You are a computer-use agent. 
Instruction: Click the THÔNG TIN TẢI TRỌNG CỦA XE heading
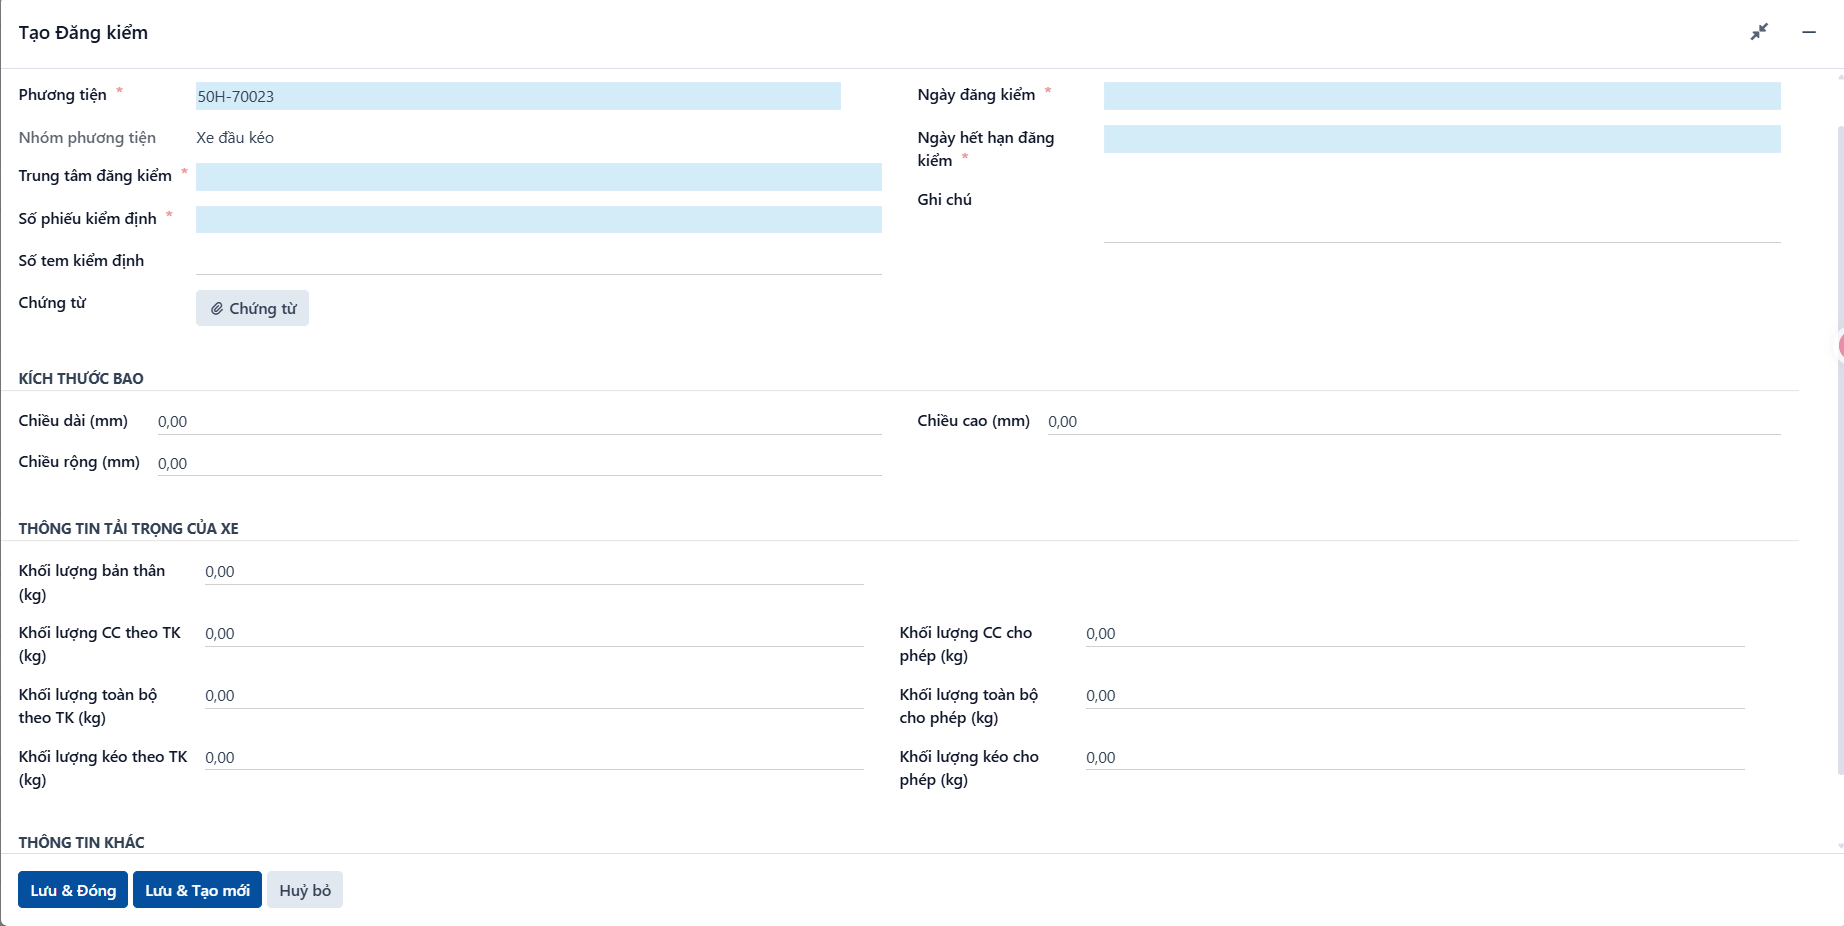pyautogui.click(x=128, y=528)
